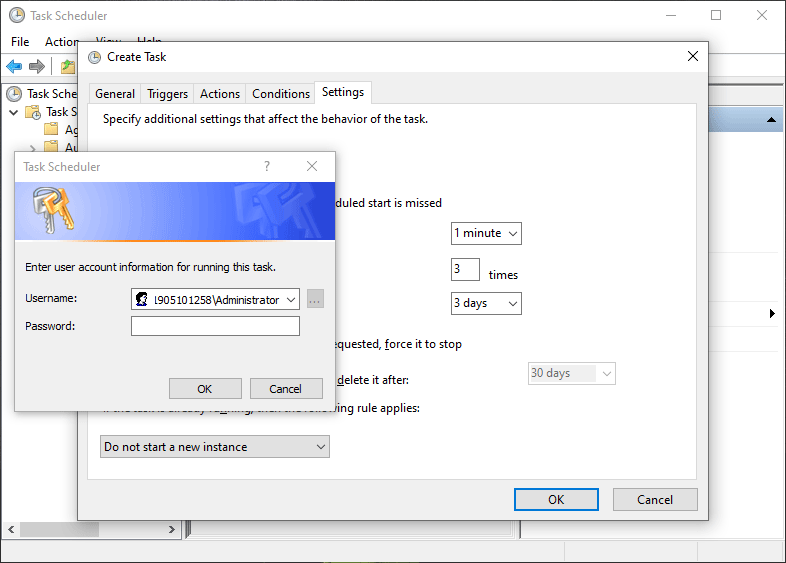Image resolution: width=786 pixels, height=563 pixels.
Task: Click the user avatar icon in Username box
Action: (142, 299)
